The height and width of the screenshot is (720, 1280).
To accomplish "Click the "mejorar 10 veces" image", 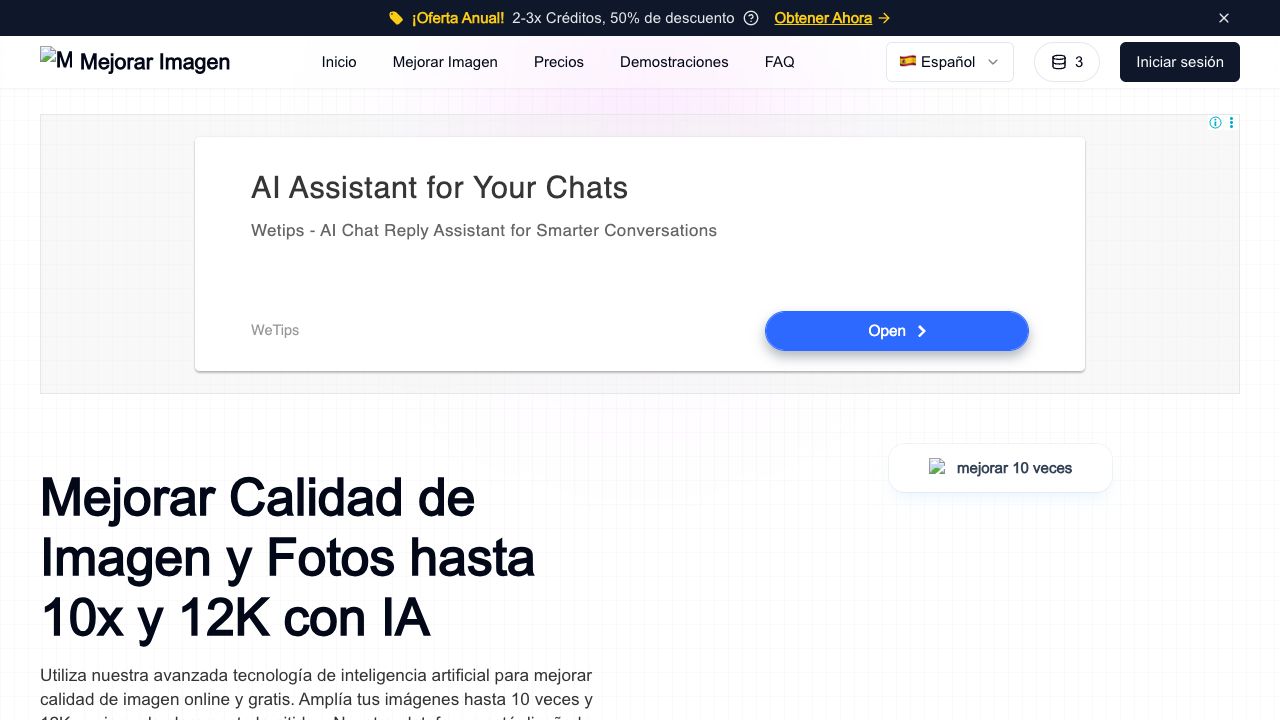I will click(x=1000, y=468).
